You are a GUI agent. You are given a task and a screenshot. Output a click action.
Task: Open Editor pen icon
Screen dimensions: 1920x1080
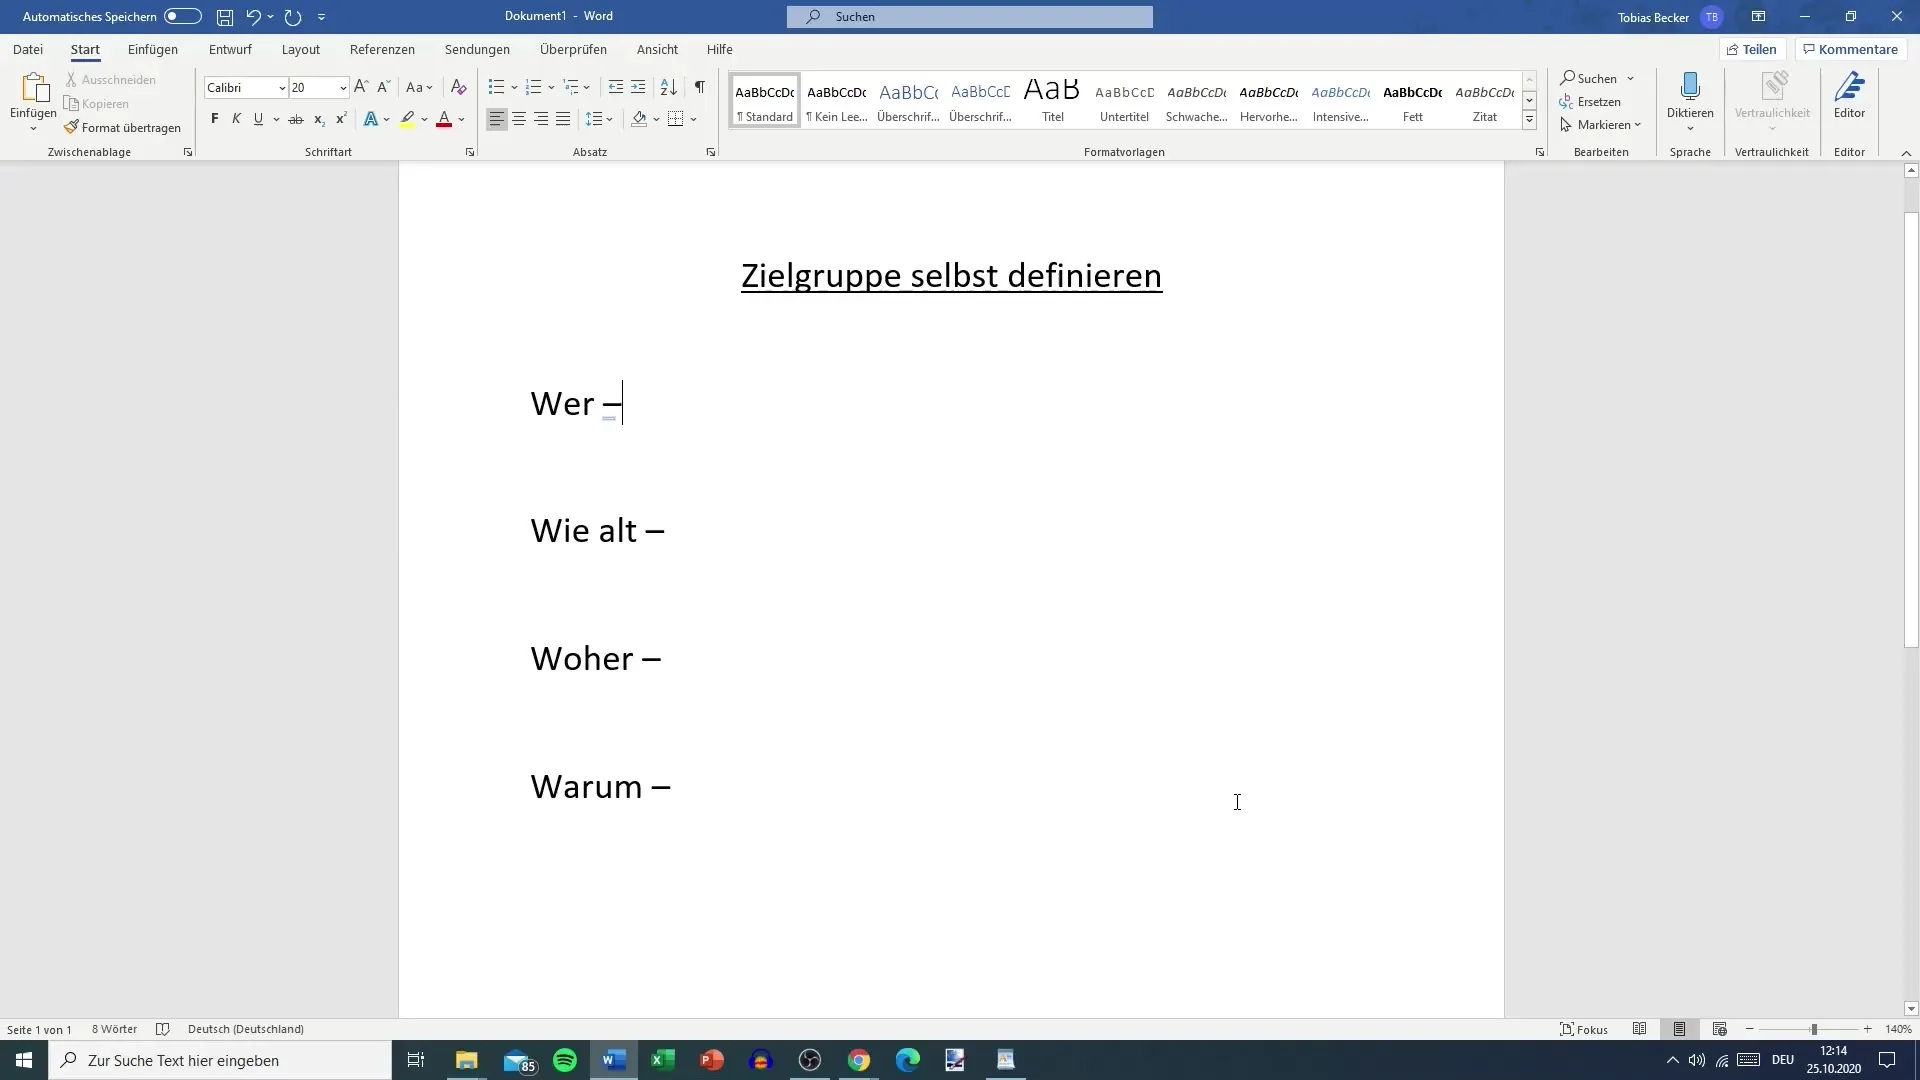click(1849, 96)
